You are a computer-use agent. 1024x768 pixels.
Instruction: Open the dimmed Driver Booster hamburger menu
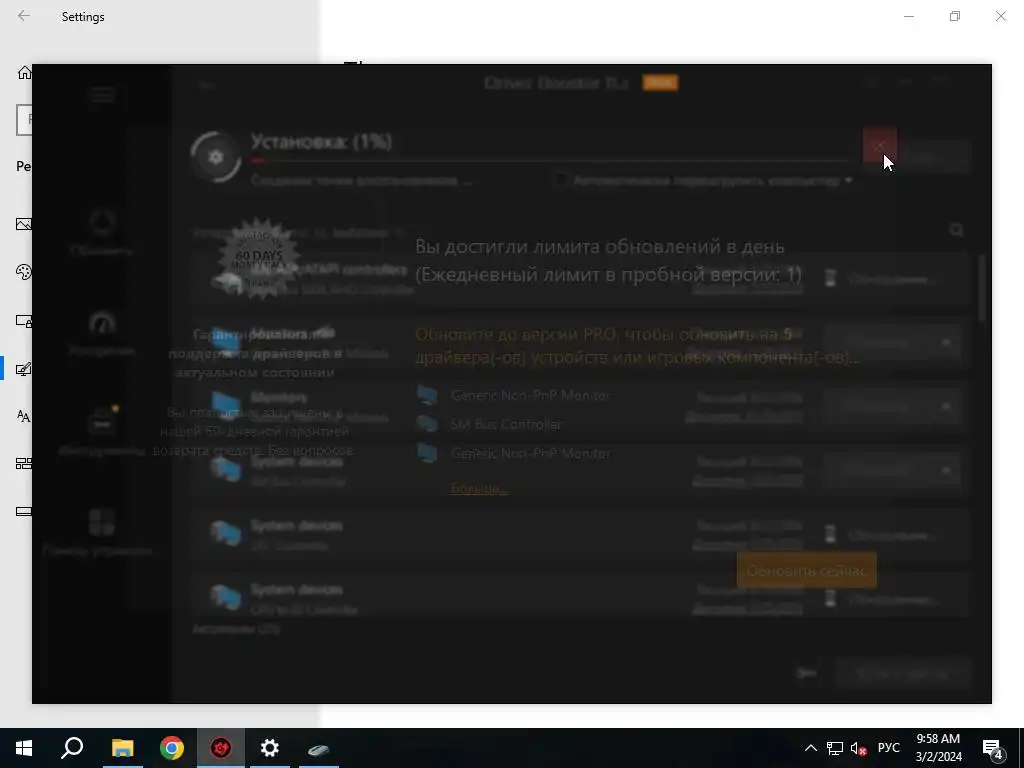(x=102, y=96)
